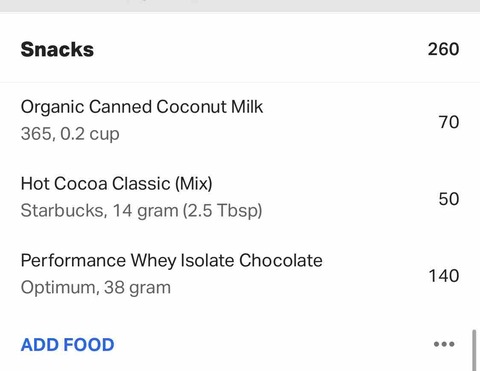Image resolution: width=480 pixels, height=371 pixels.
Task: Click the 70 calorie value for coconut milk
Action: click(449, 122)
